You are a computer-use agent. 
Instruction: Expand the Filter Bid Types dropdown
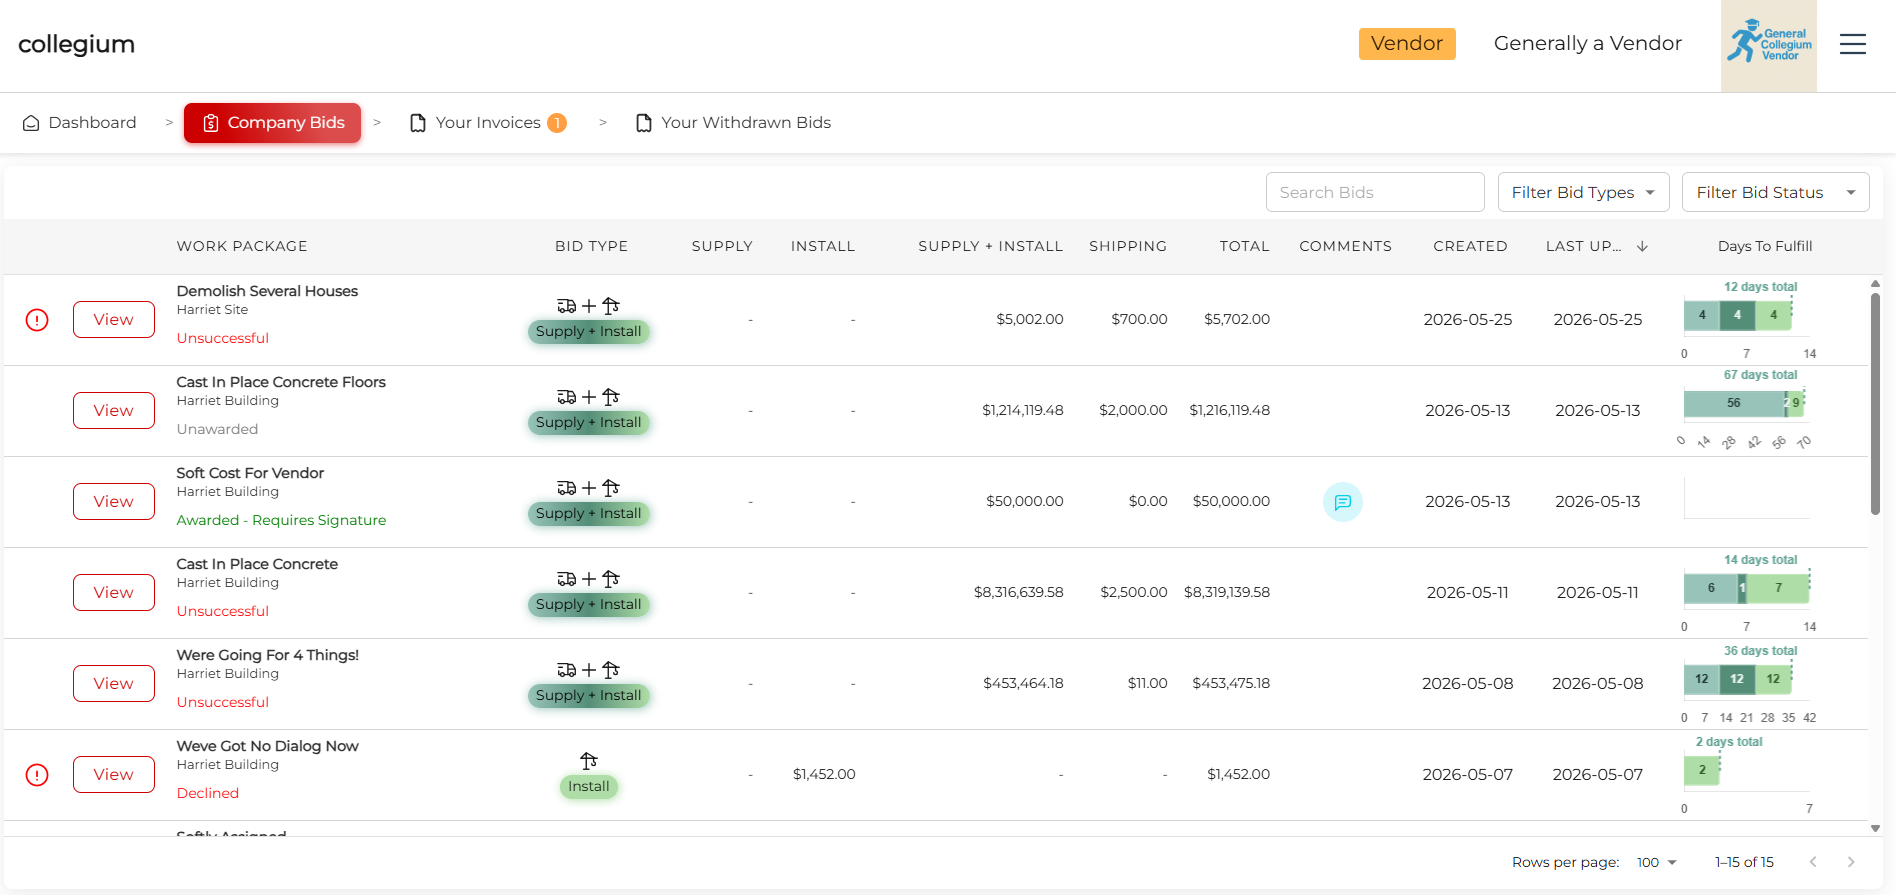[1583, 192]
